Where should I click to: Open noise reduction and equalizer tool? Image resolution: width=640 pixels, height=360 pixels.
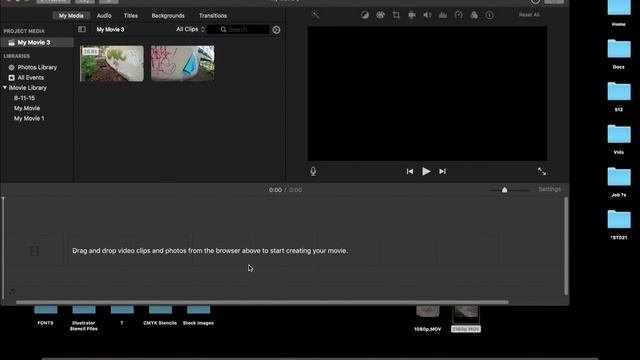pyautogui.click(x=442, y=15)
